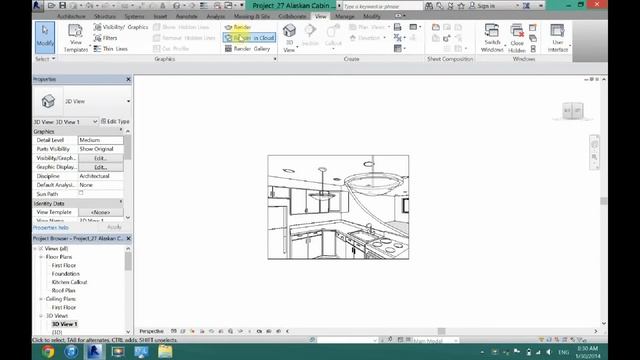Close the Properties panel
The height and width of the screenshot is (360, 640).
tap(129, 79)
